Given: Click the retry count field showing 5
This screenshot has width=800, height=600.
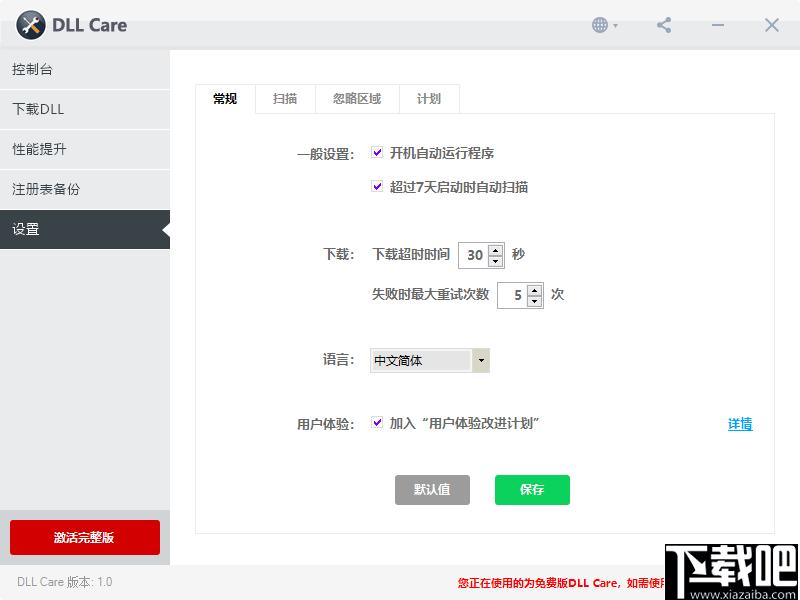Looking at the screenshot, I should (x=513, y=295).
